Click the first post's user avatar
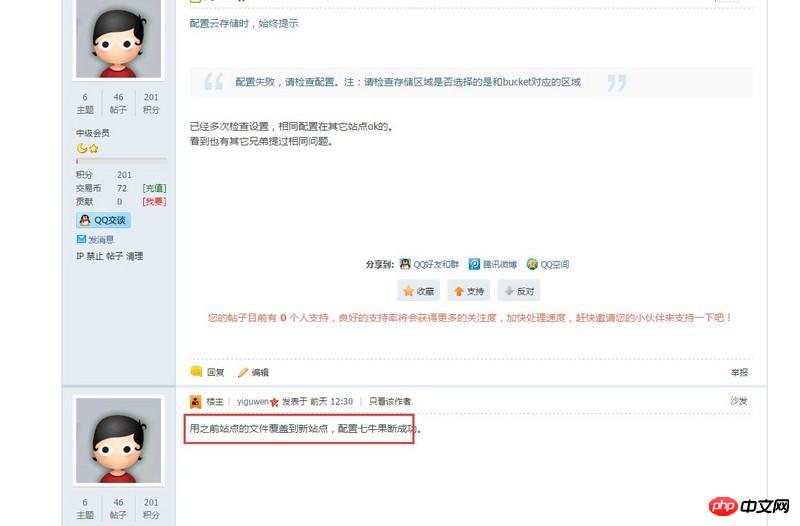Screen dimensions: 800x526 click(118, 39)
